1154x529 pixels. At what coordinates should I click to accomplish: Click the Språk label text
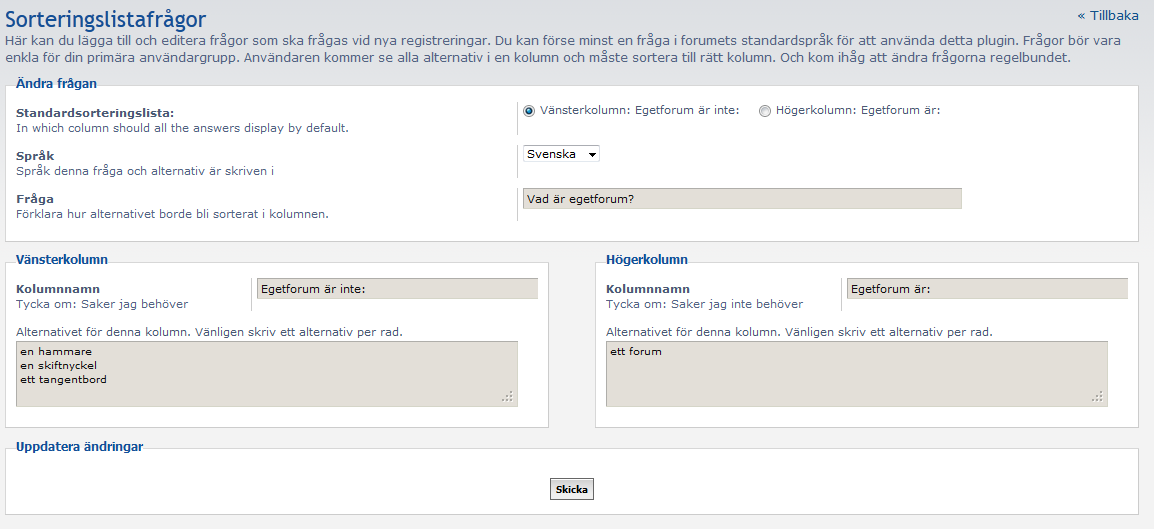tap(35, 156)
